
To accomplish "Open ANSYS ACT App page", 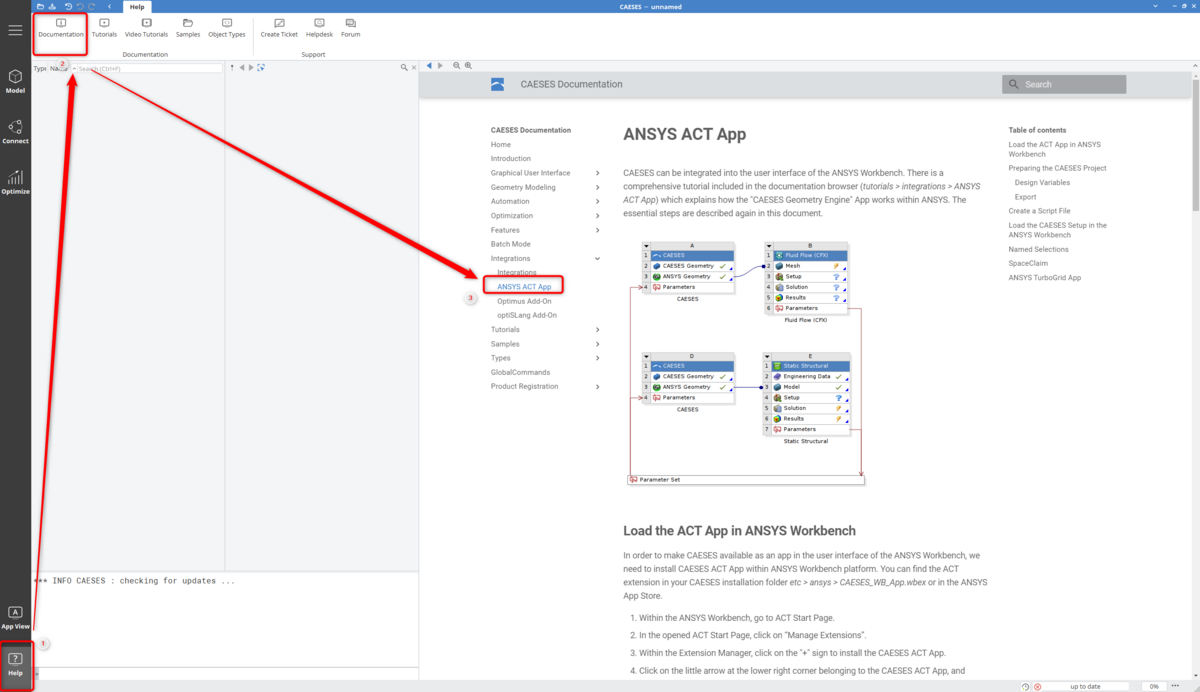I will click(524, 287).
